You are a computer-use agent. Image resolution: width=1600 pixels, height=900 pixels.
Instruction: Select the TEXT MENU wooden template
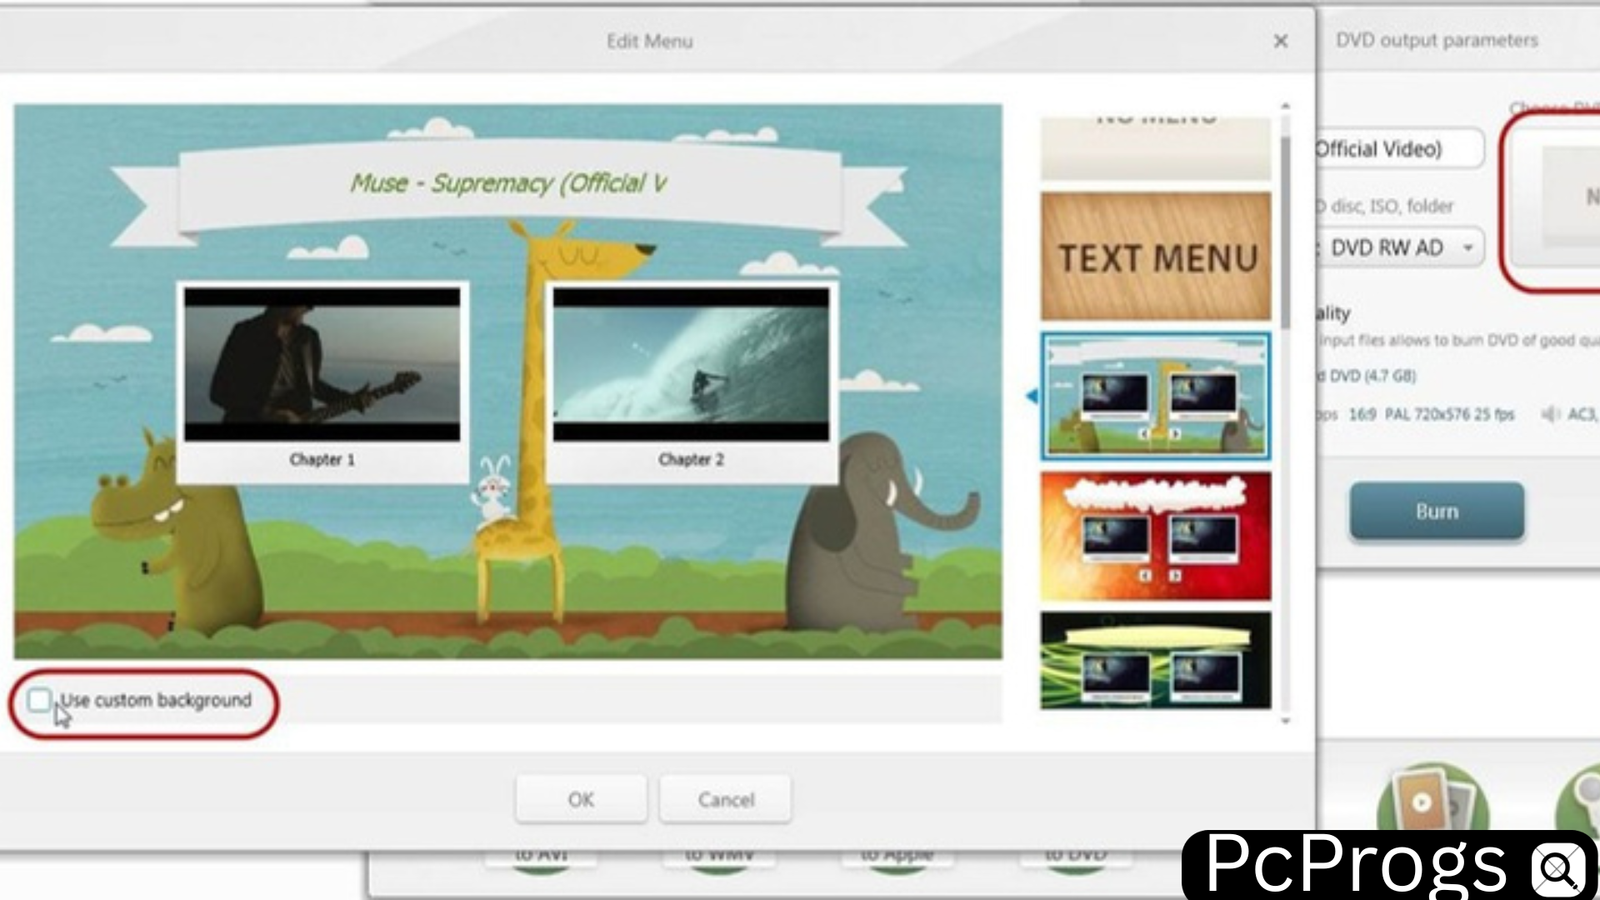(x=1156, y=256)
